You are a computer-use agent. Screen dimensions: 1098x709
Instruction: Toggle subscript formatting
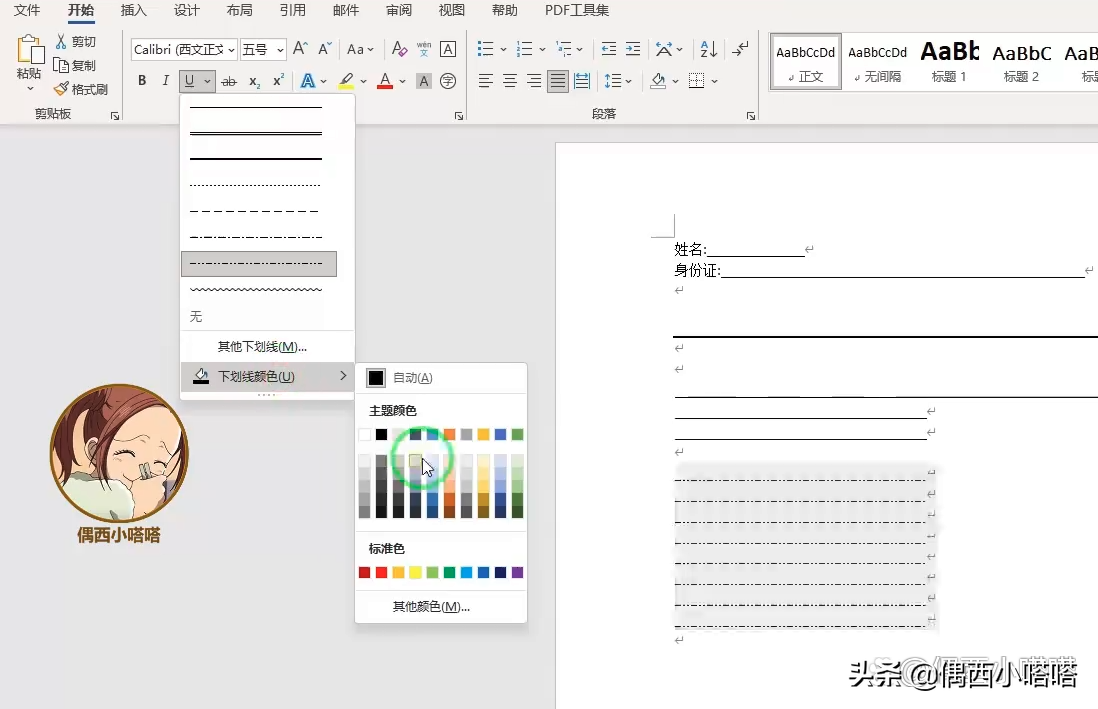pos(255,81)
